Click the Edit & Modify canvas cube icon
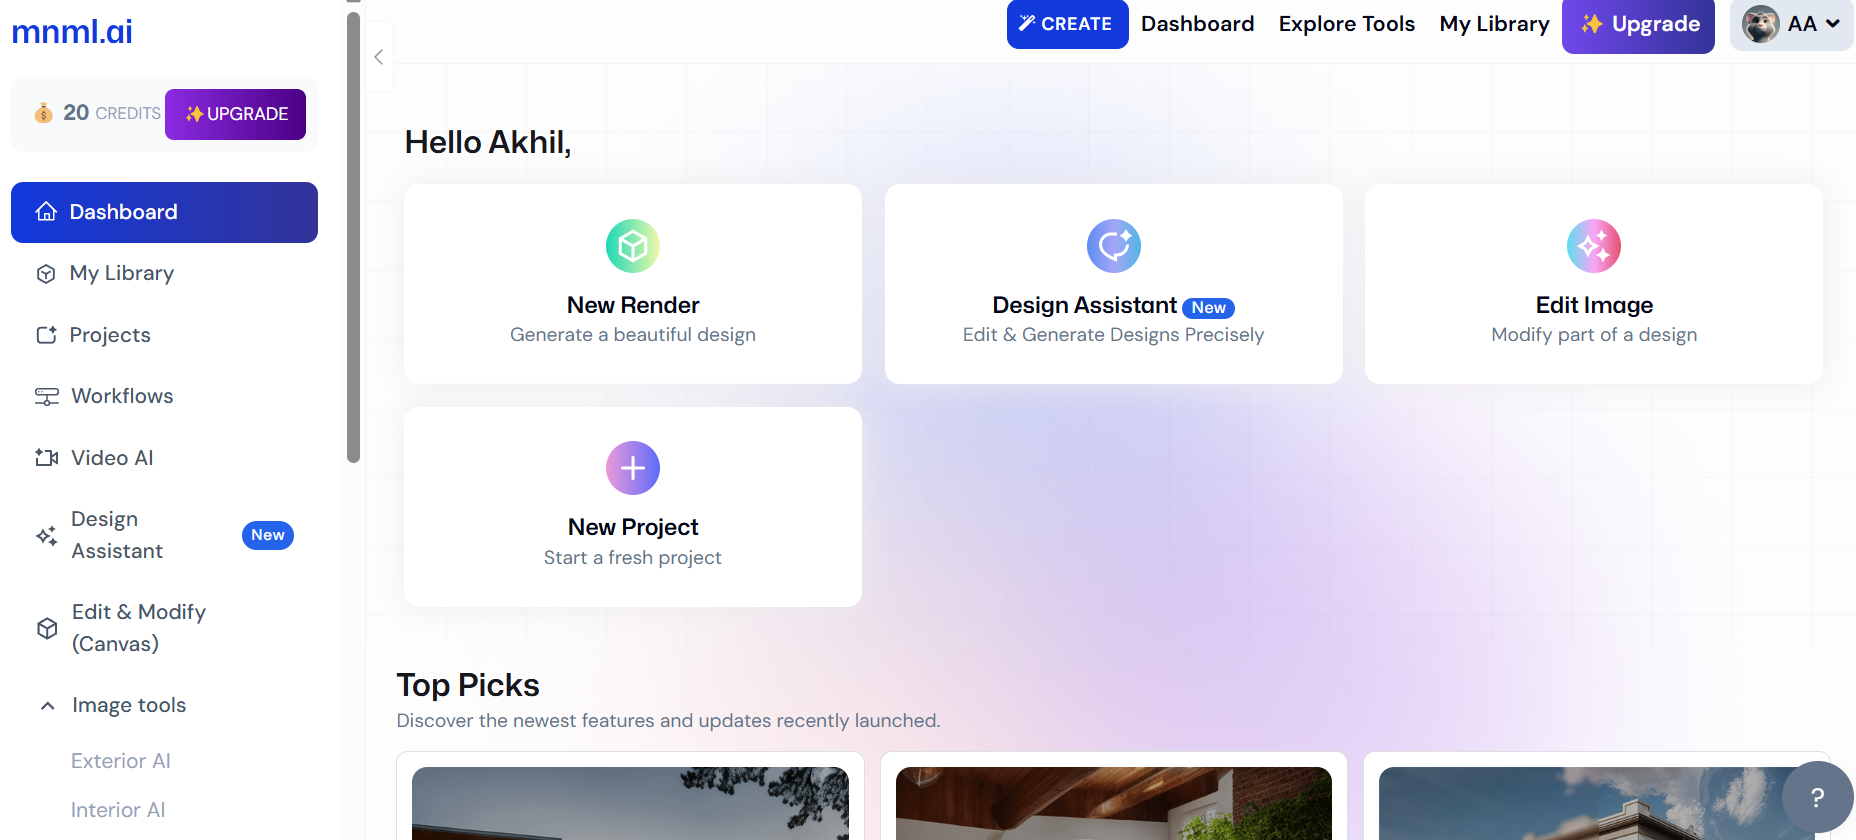Screen dimensions: 1856x840 [47, 628]
